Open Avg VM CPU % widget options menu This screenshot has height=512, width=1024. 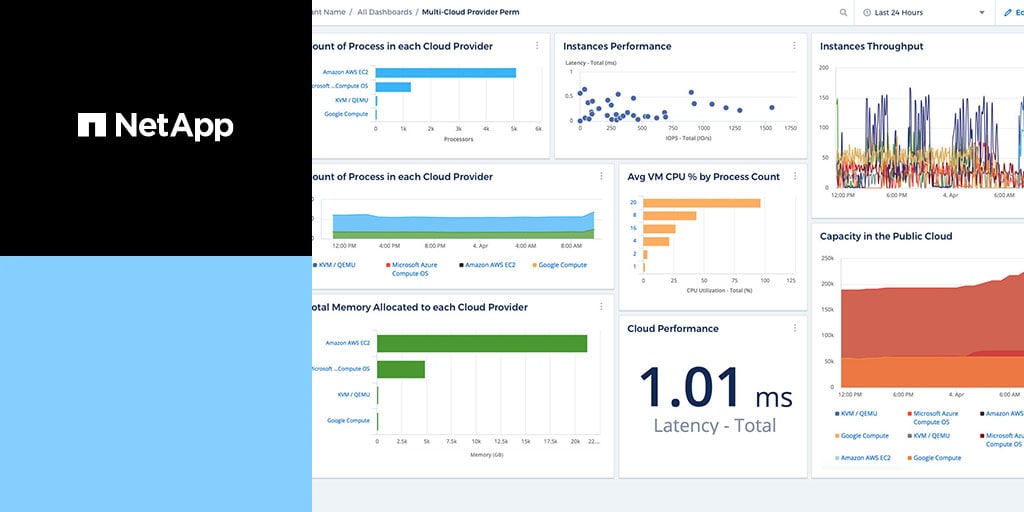pos(794,177)
